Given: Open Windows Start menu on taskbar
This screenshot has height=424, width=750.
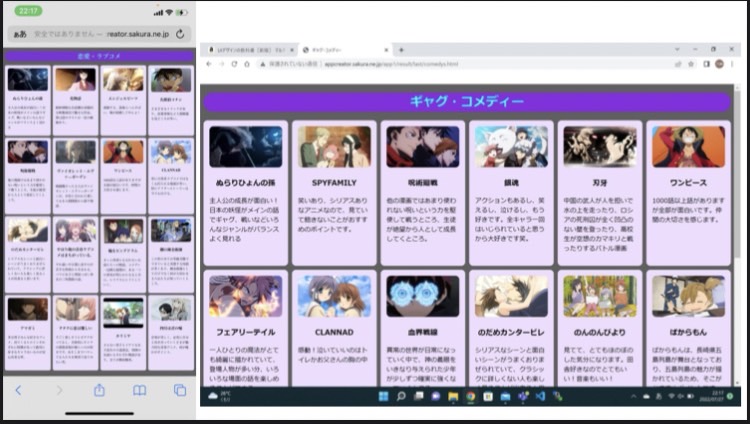Looking at the screenshot, I should [x=383, y=397].
